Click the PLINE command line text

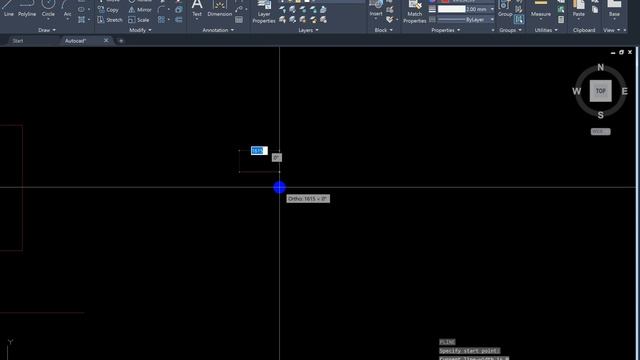pyautogui.click(x=447, y=342)
